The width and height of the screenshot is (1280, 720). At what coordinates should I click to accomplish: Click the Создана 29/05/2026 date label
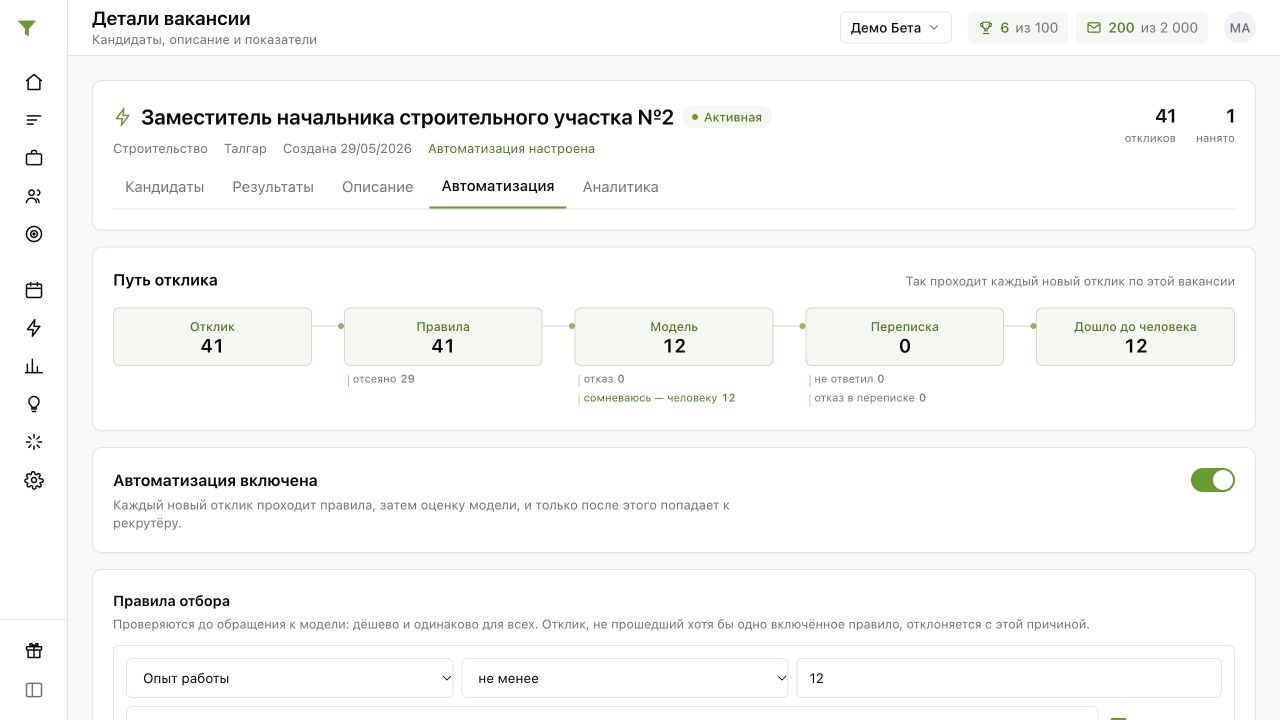pyautogui.click(x=347, y=149)
